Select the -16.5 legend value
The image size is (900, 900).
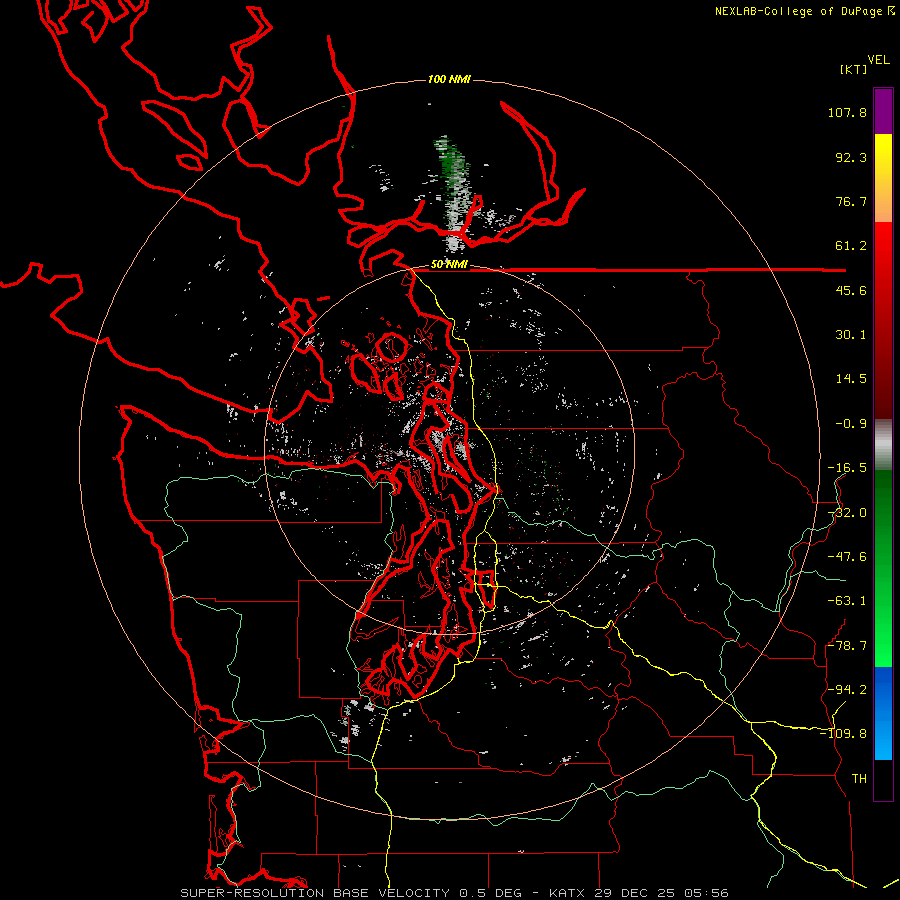(x=847, y=468)
